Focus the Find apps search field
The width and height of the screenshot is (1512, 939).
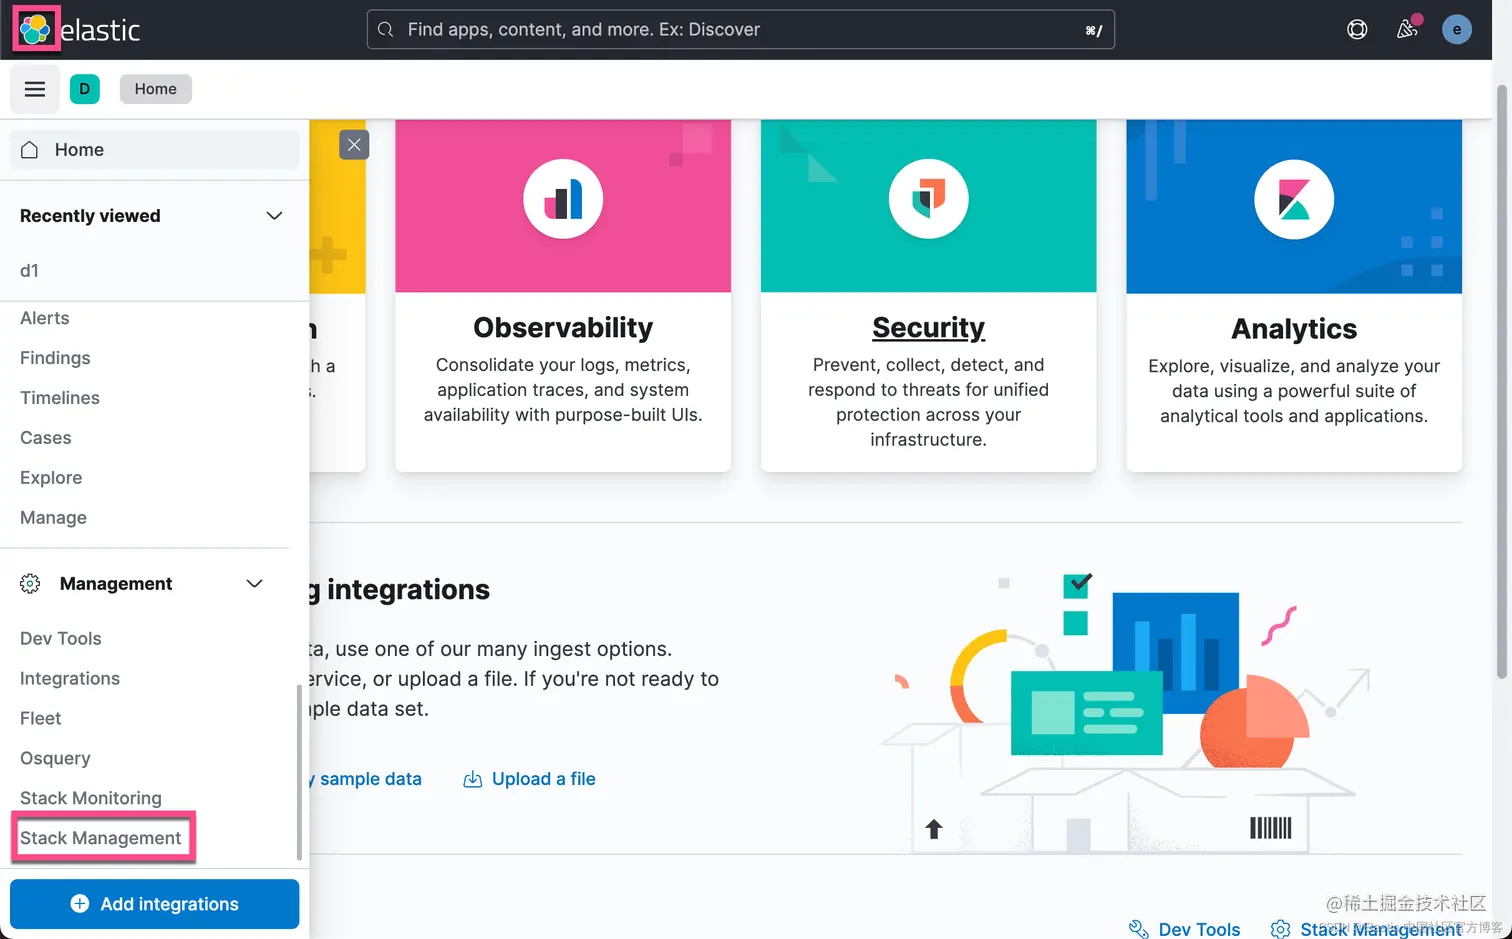tap(741, 29)
